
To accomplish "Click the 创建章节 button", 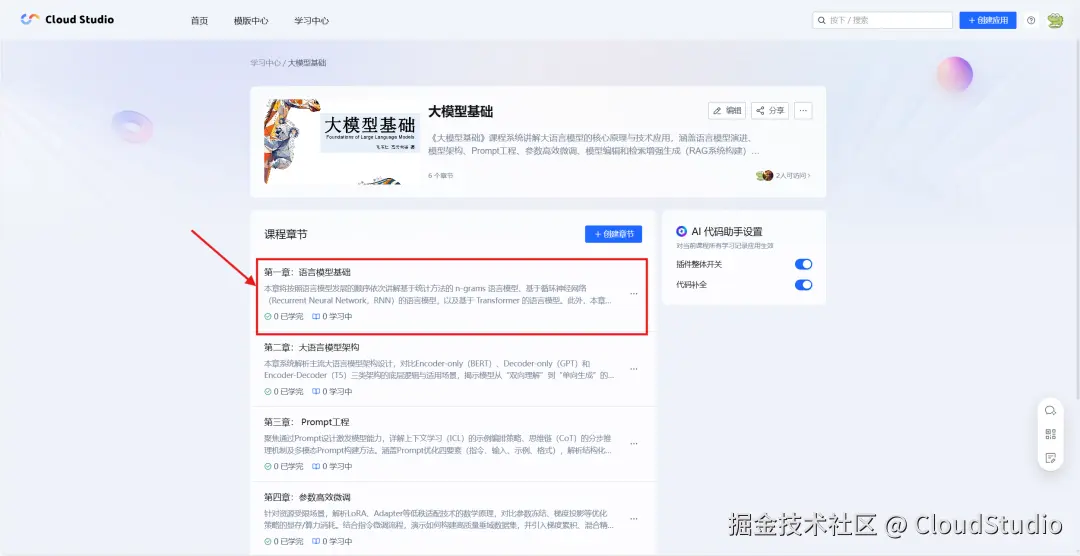I will point(613,234).
